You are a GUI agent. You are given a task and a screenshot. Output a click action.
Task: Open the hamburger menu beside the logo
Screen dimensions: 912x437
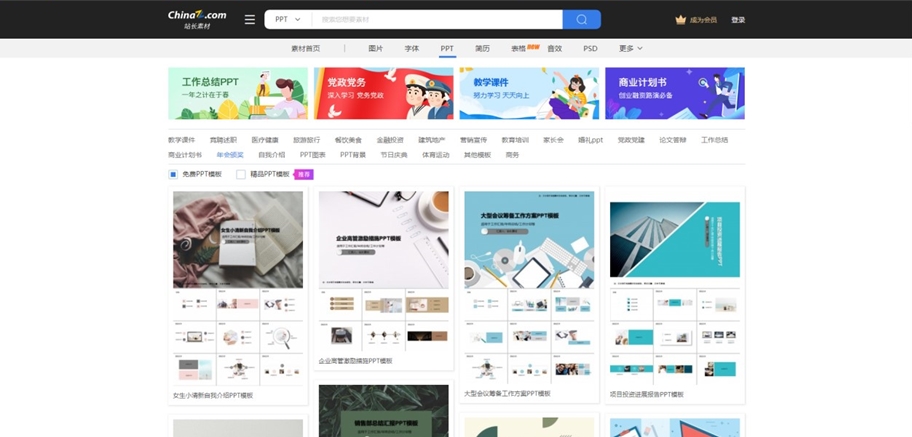250,19
